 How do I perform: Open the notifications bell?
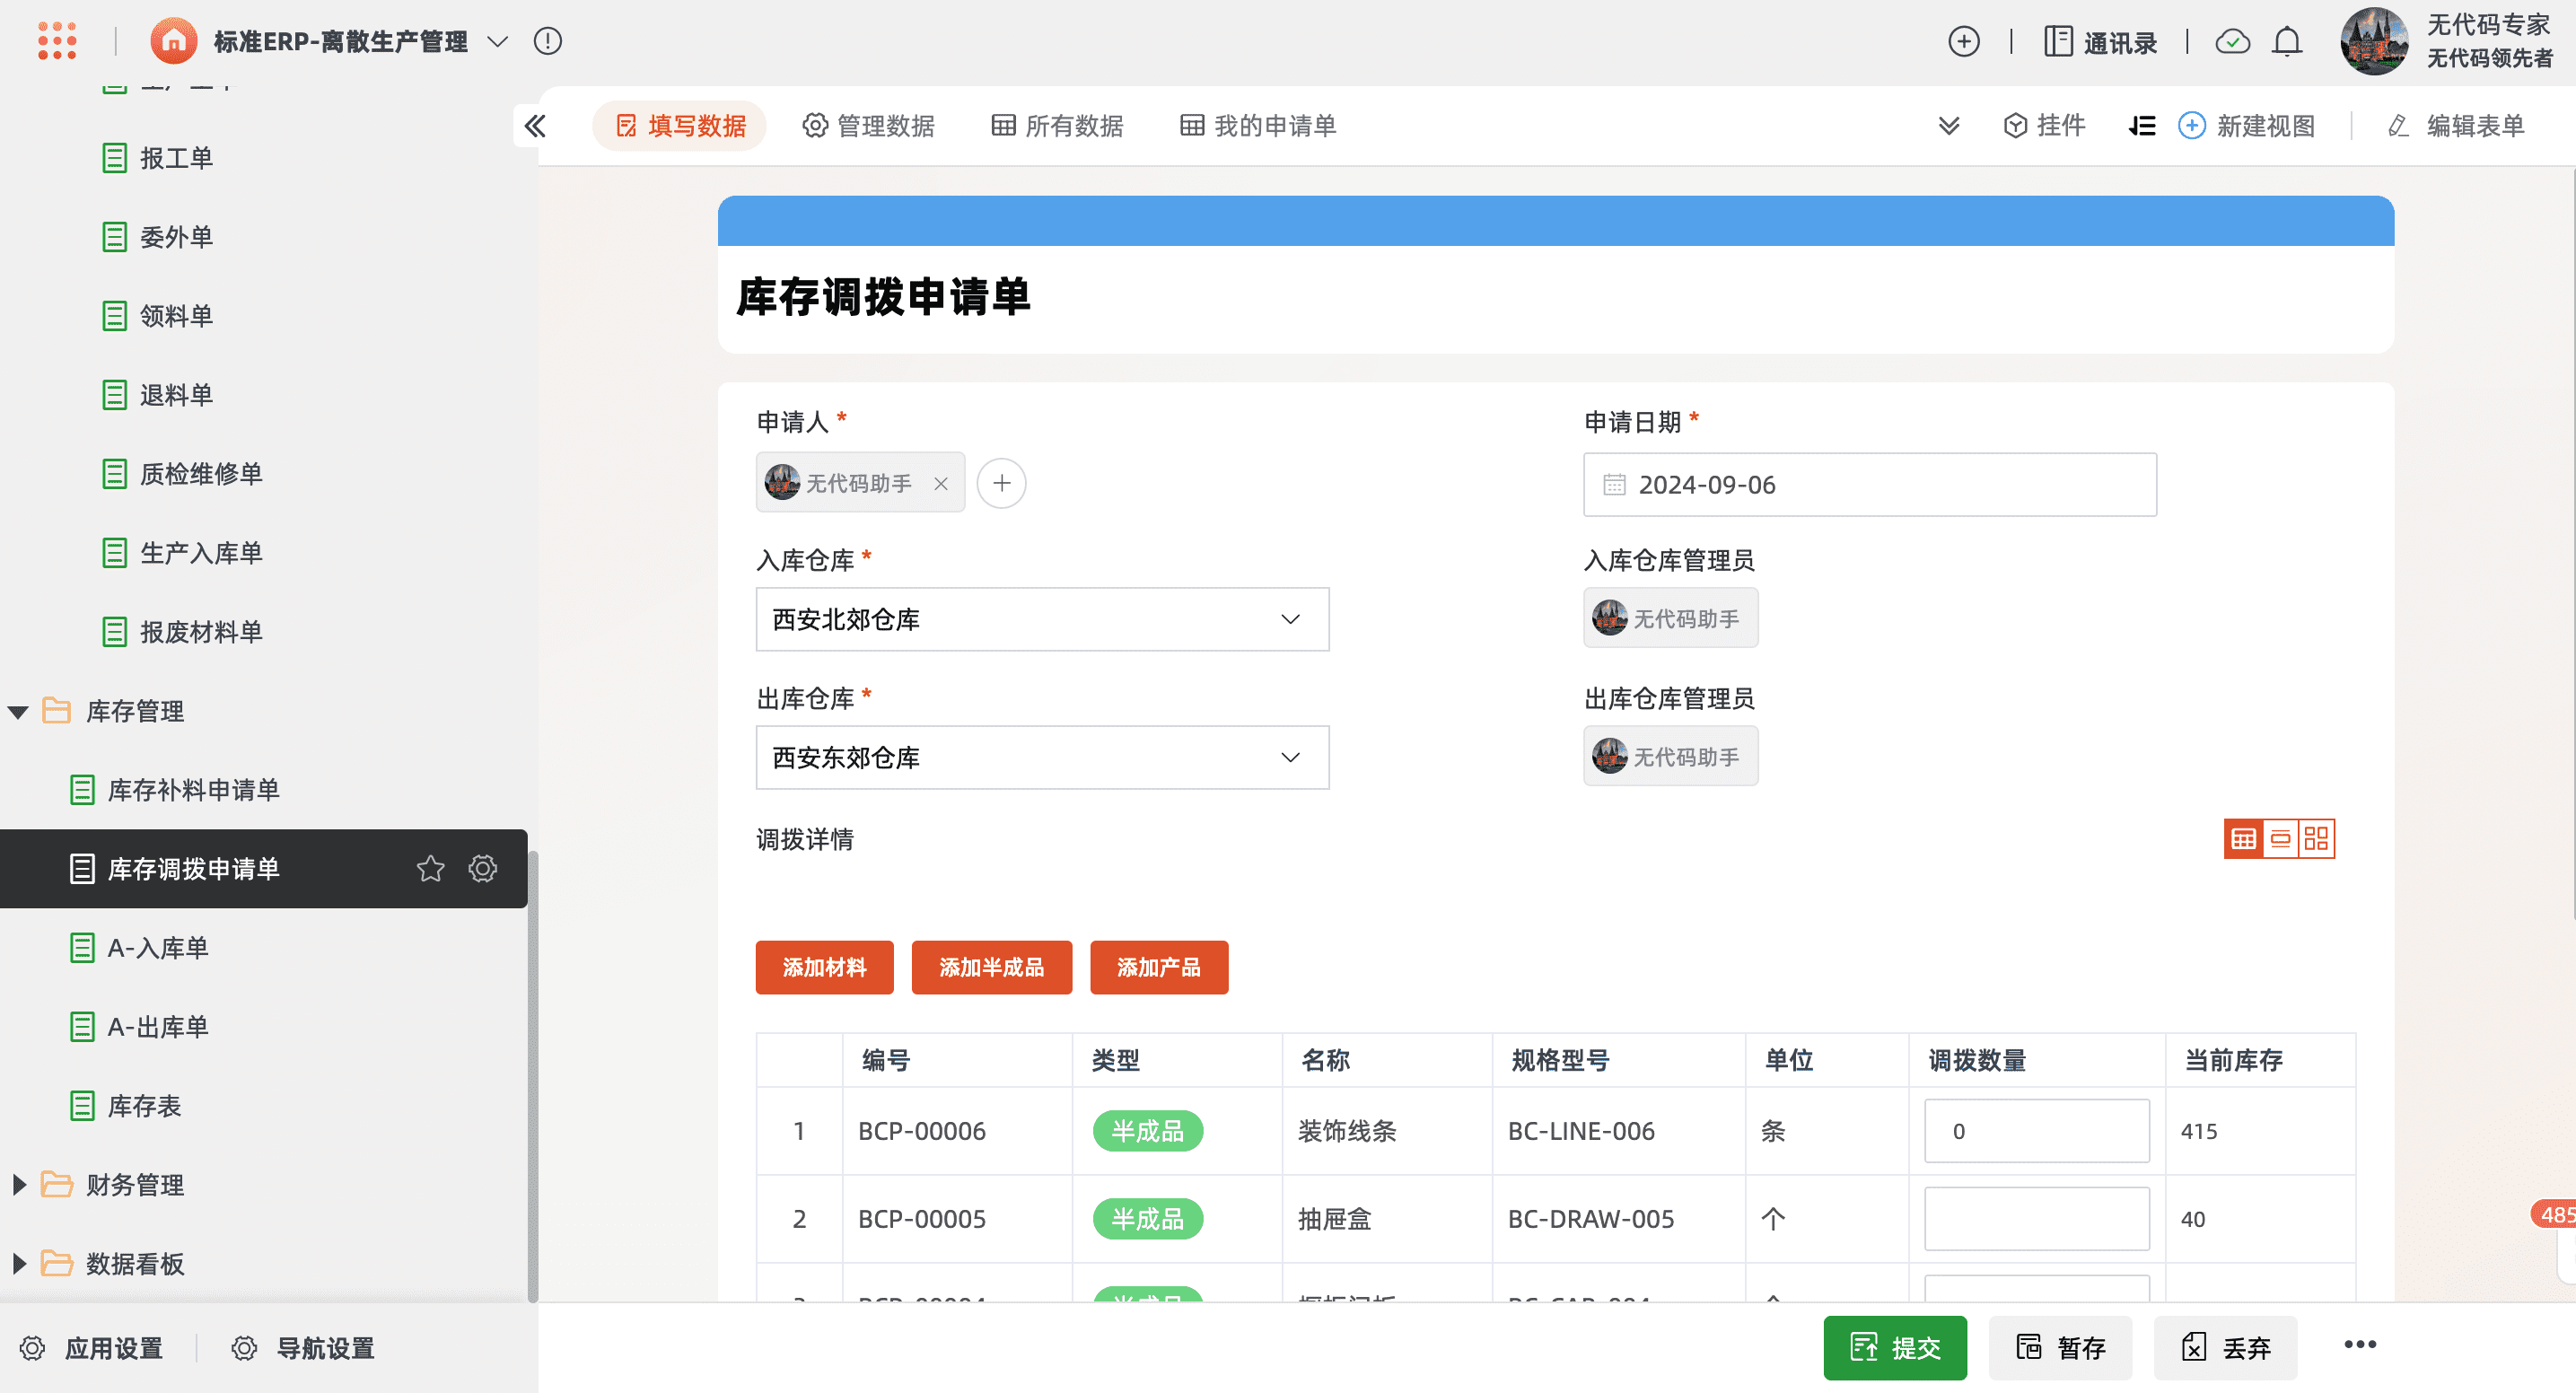pyautogui.click(x=2286, y=41)
